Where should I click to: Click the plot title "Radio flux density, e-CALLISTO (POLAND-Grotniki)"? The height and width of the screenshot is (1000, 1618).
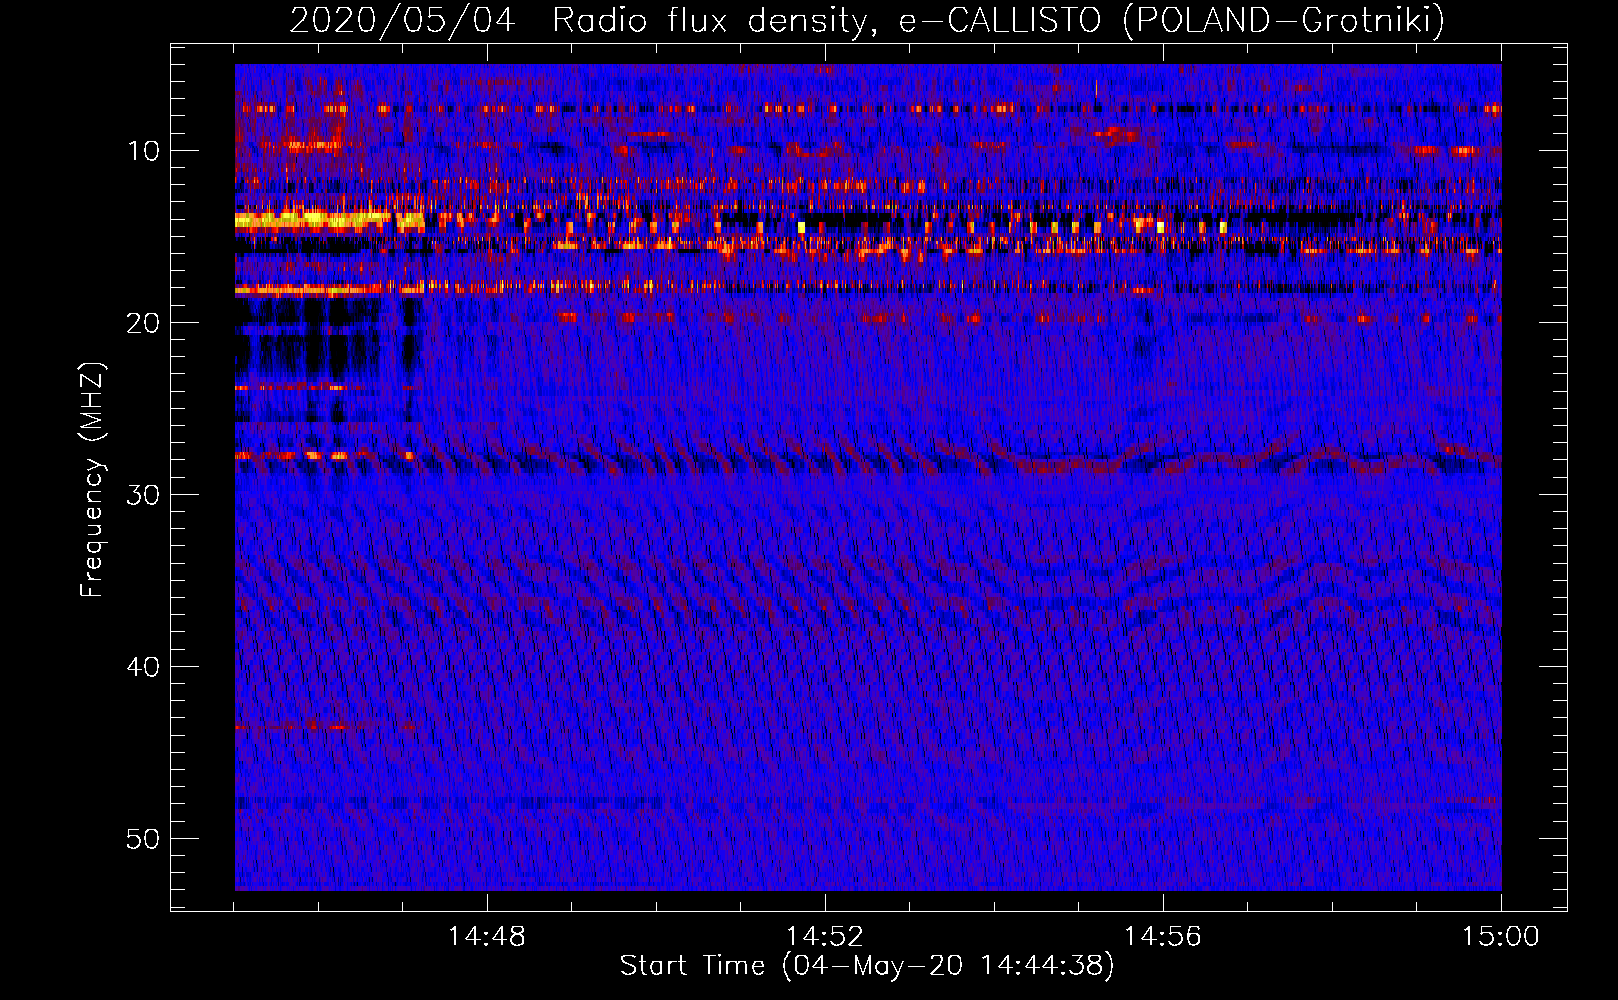[998, 20]
